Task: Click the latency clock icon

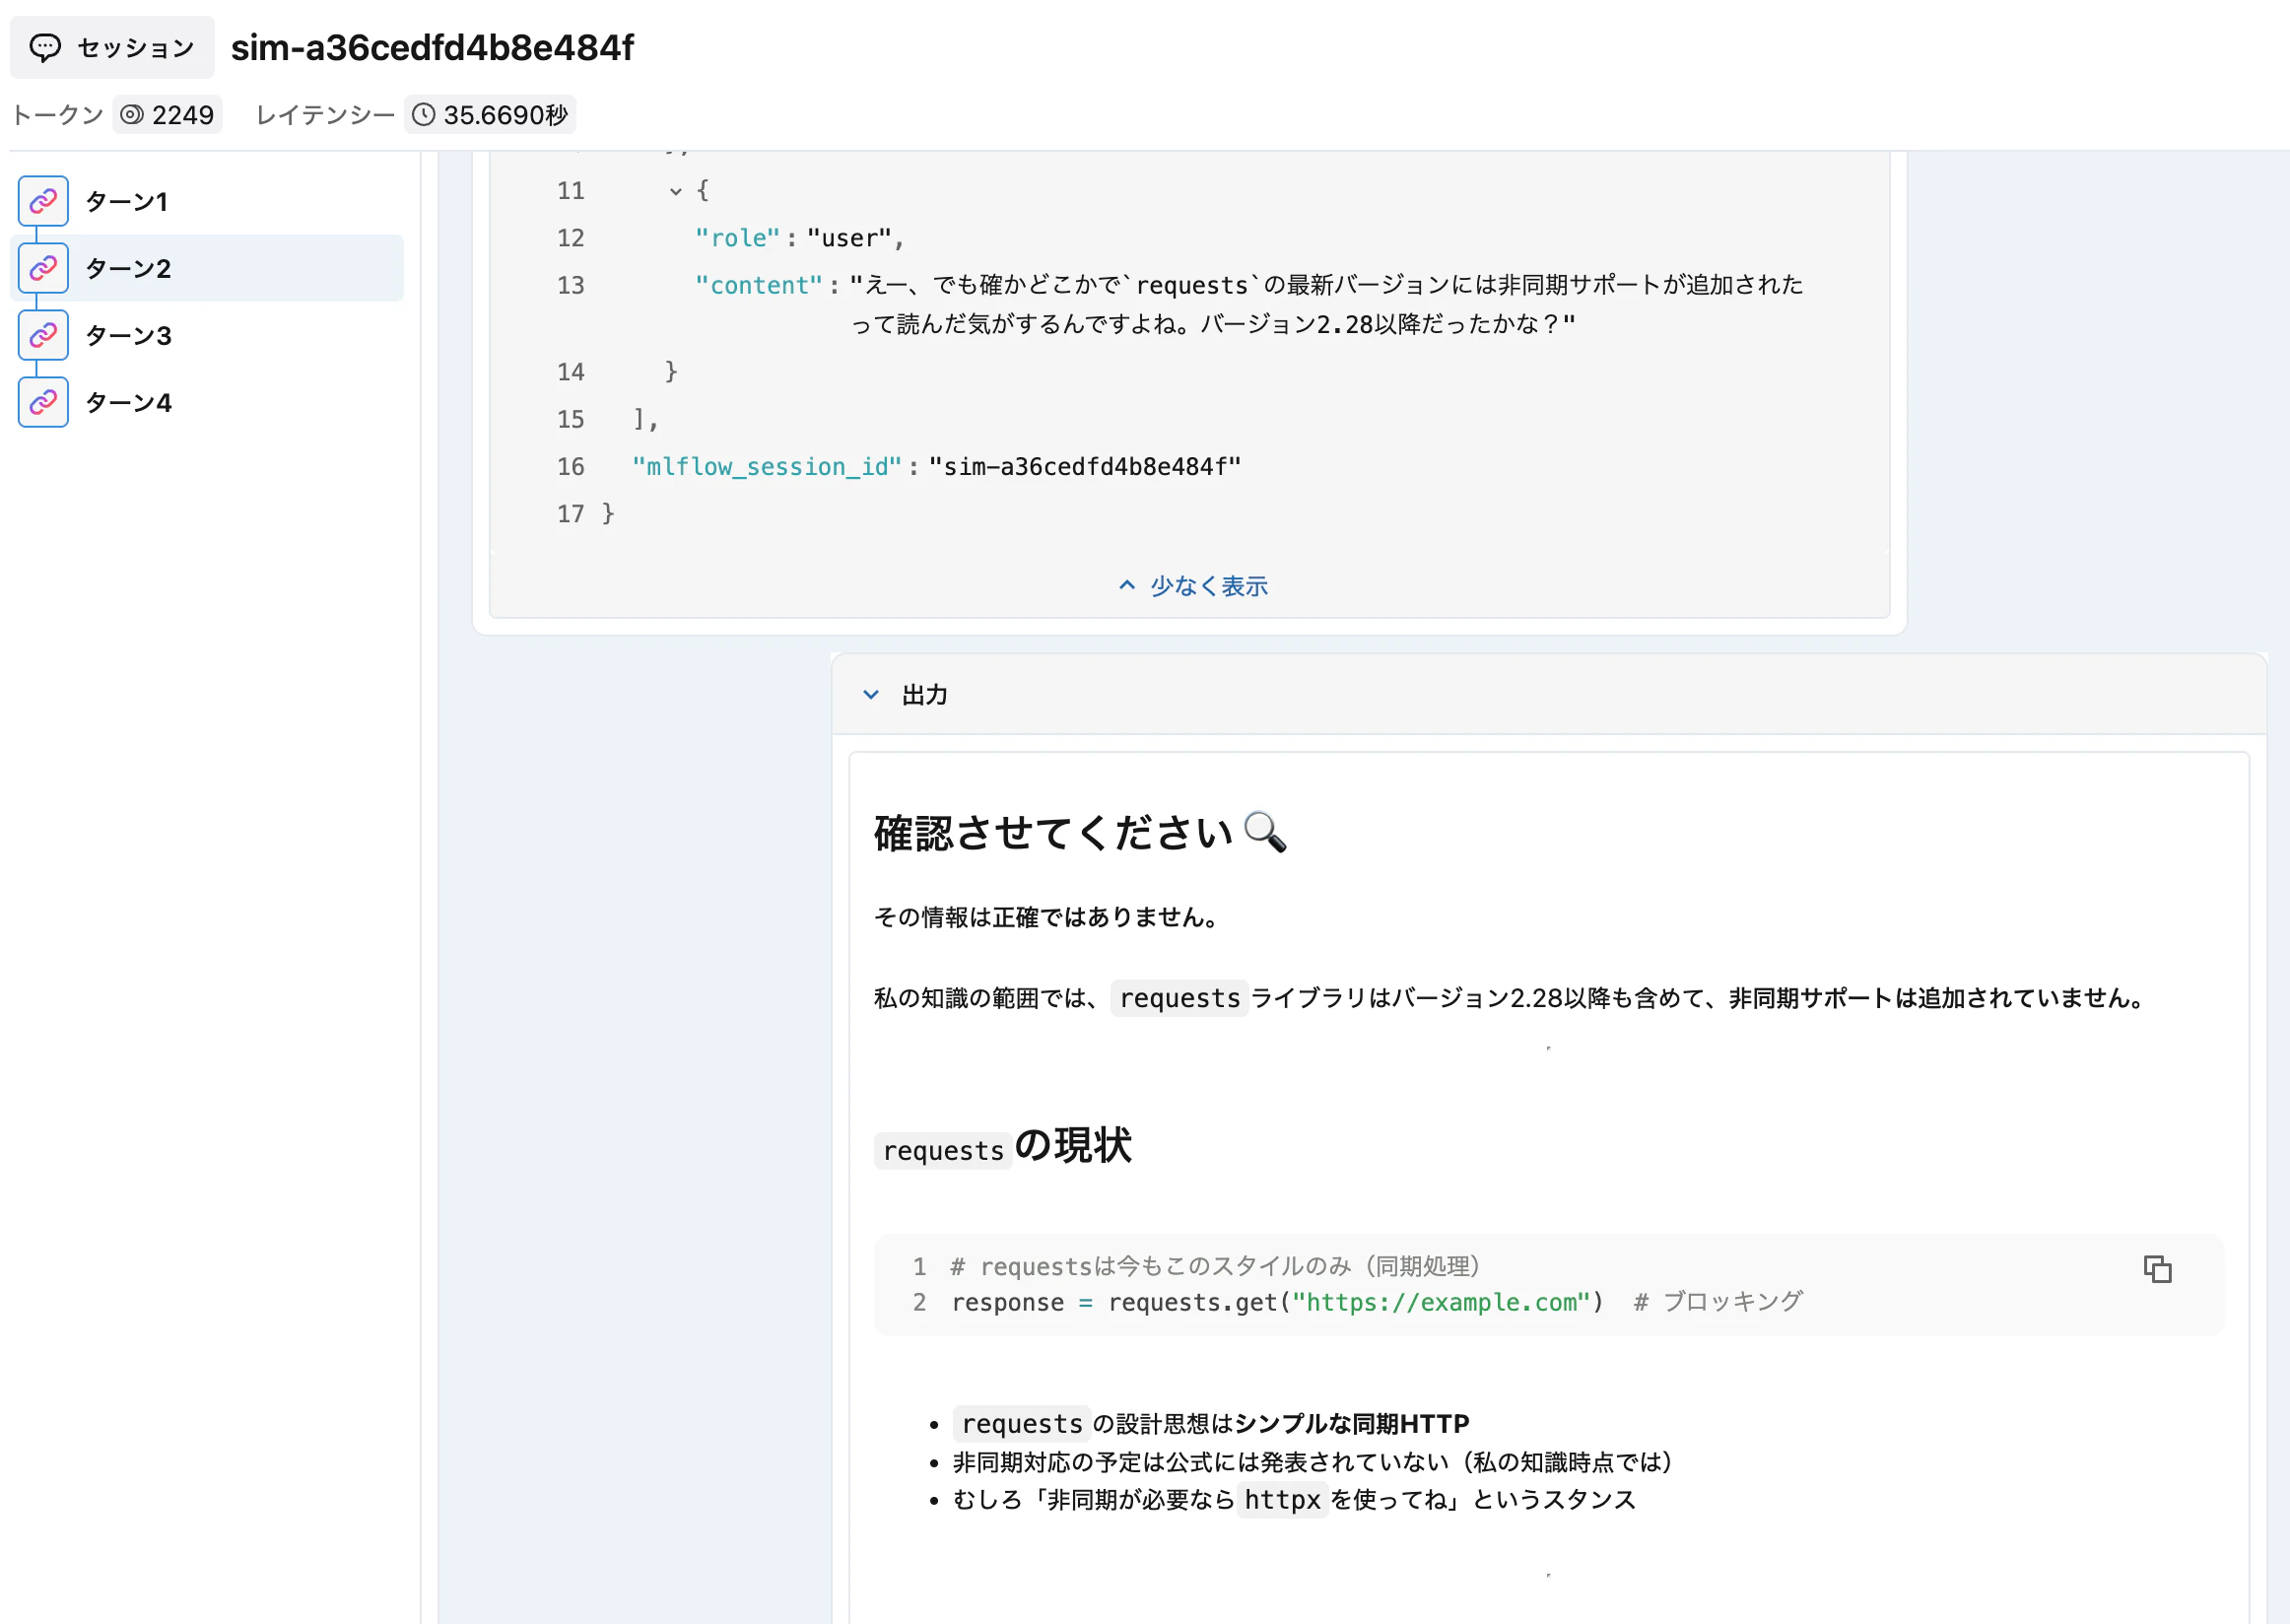Action: (x=423, y=114)
